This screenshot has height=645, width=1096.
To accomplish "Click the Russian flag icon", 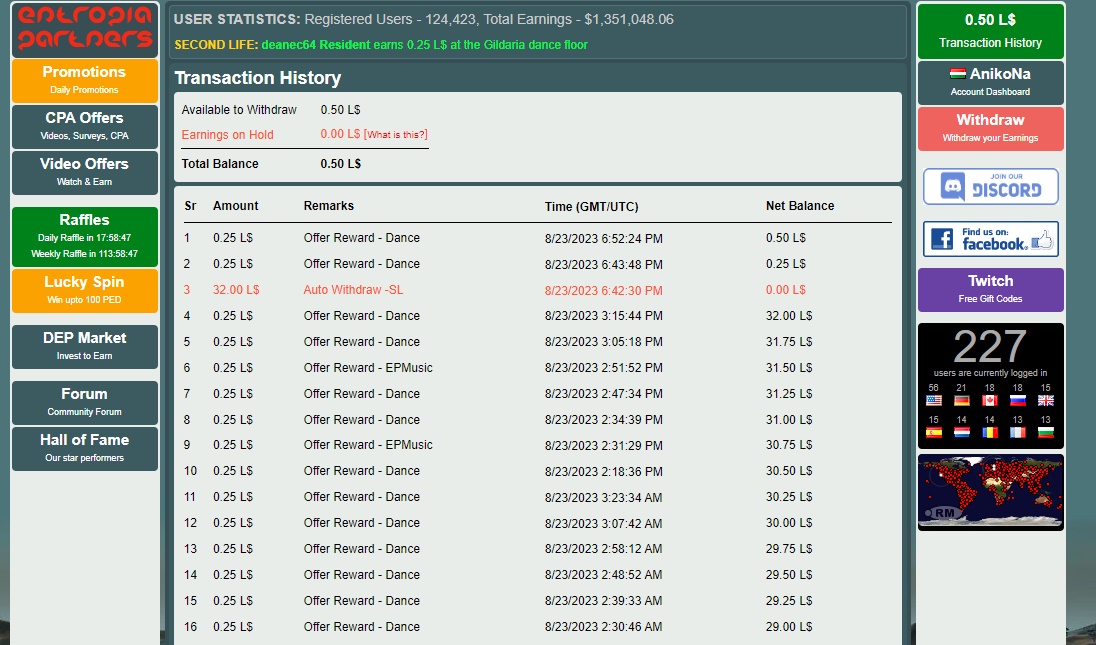I will [1018, 400].
